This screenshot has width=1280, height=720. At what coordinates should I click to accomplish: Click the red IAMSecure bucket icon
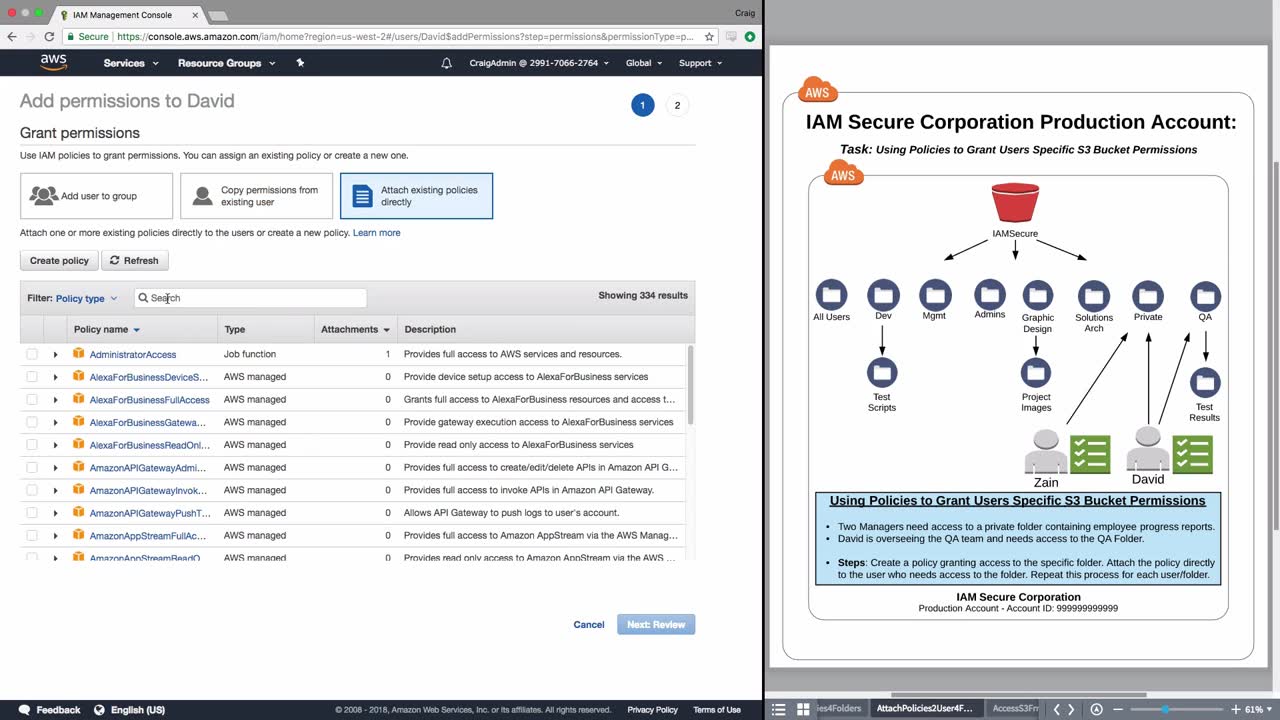(x=1015, y=203)
